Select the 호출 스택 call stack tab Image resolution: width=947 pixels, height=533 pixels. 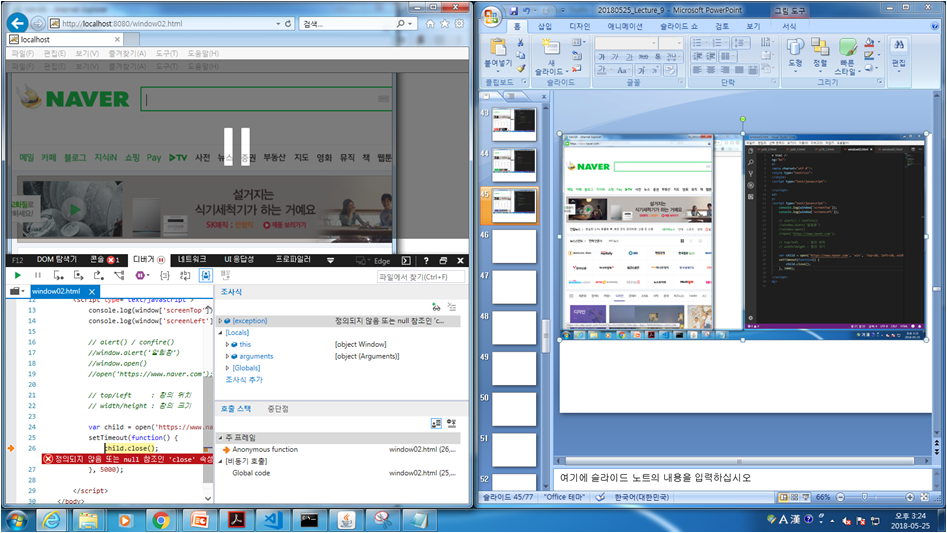click(x=236, y=409)
